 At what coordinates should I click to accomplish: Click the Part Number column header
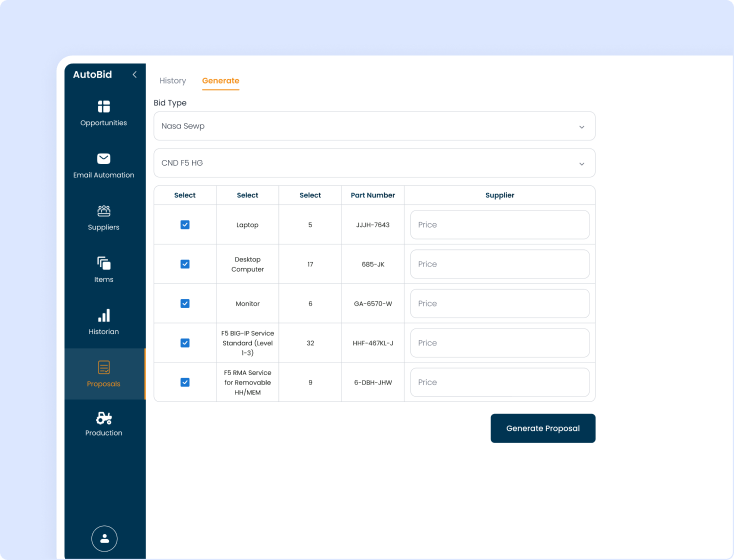373,195
